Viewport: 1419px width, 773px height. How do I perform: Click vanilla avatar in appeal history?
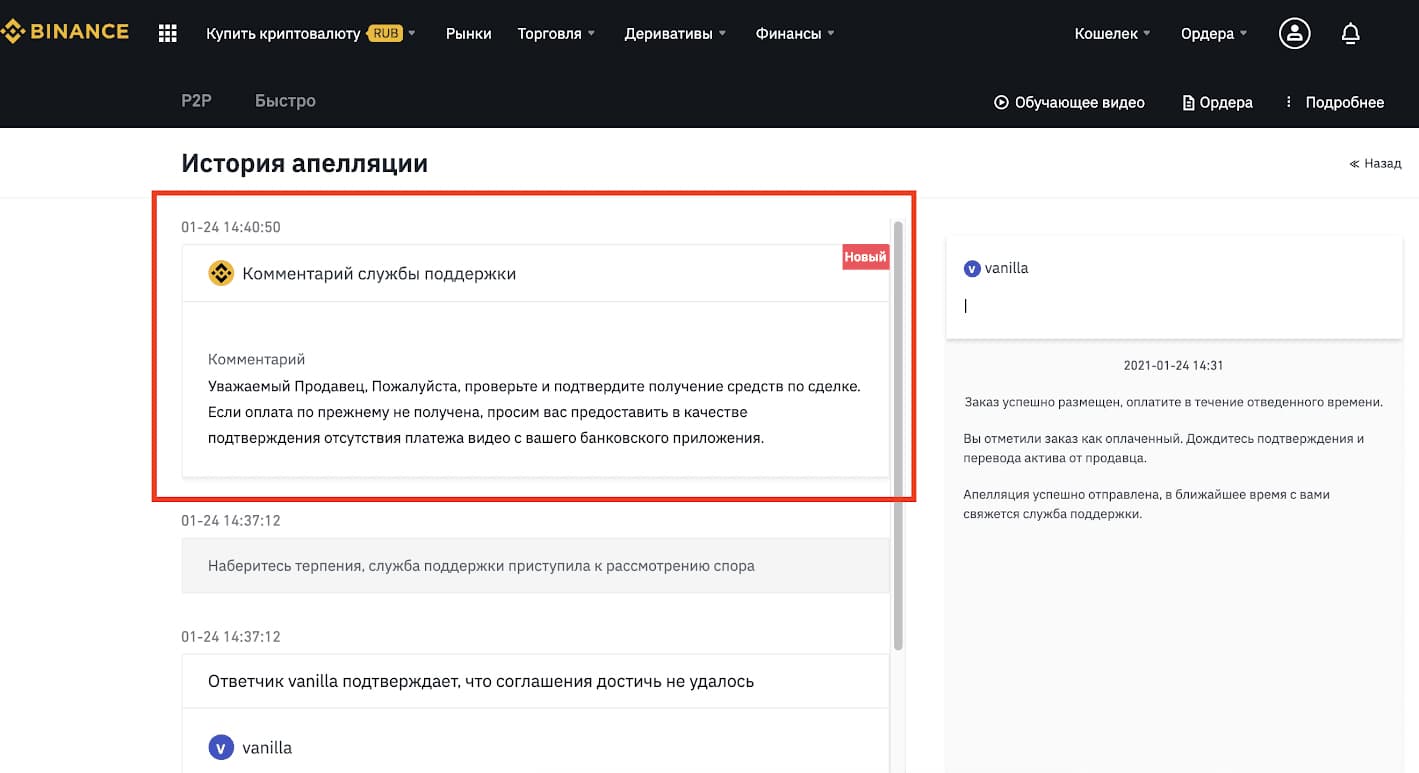pyautogui.click(x=221, y=747)
